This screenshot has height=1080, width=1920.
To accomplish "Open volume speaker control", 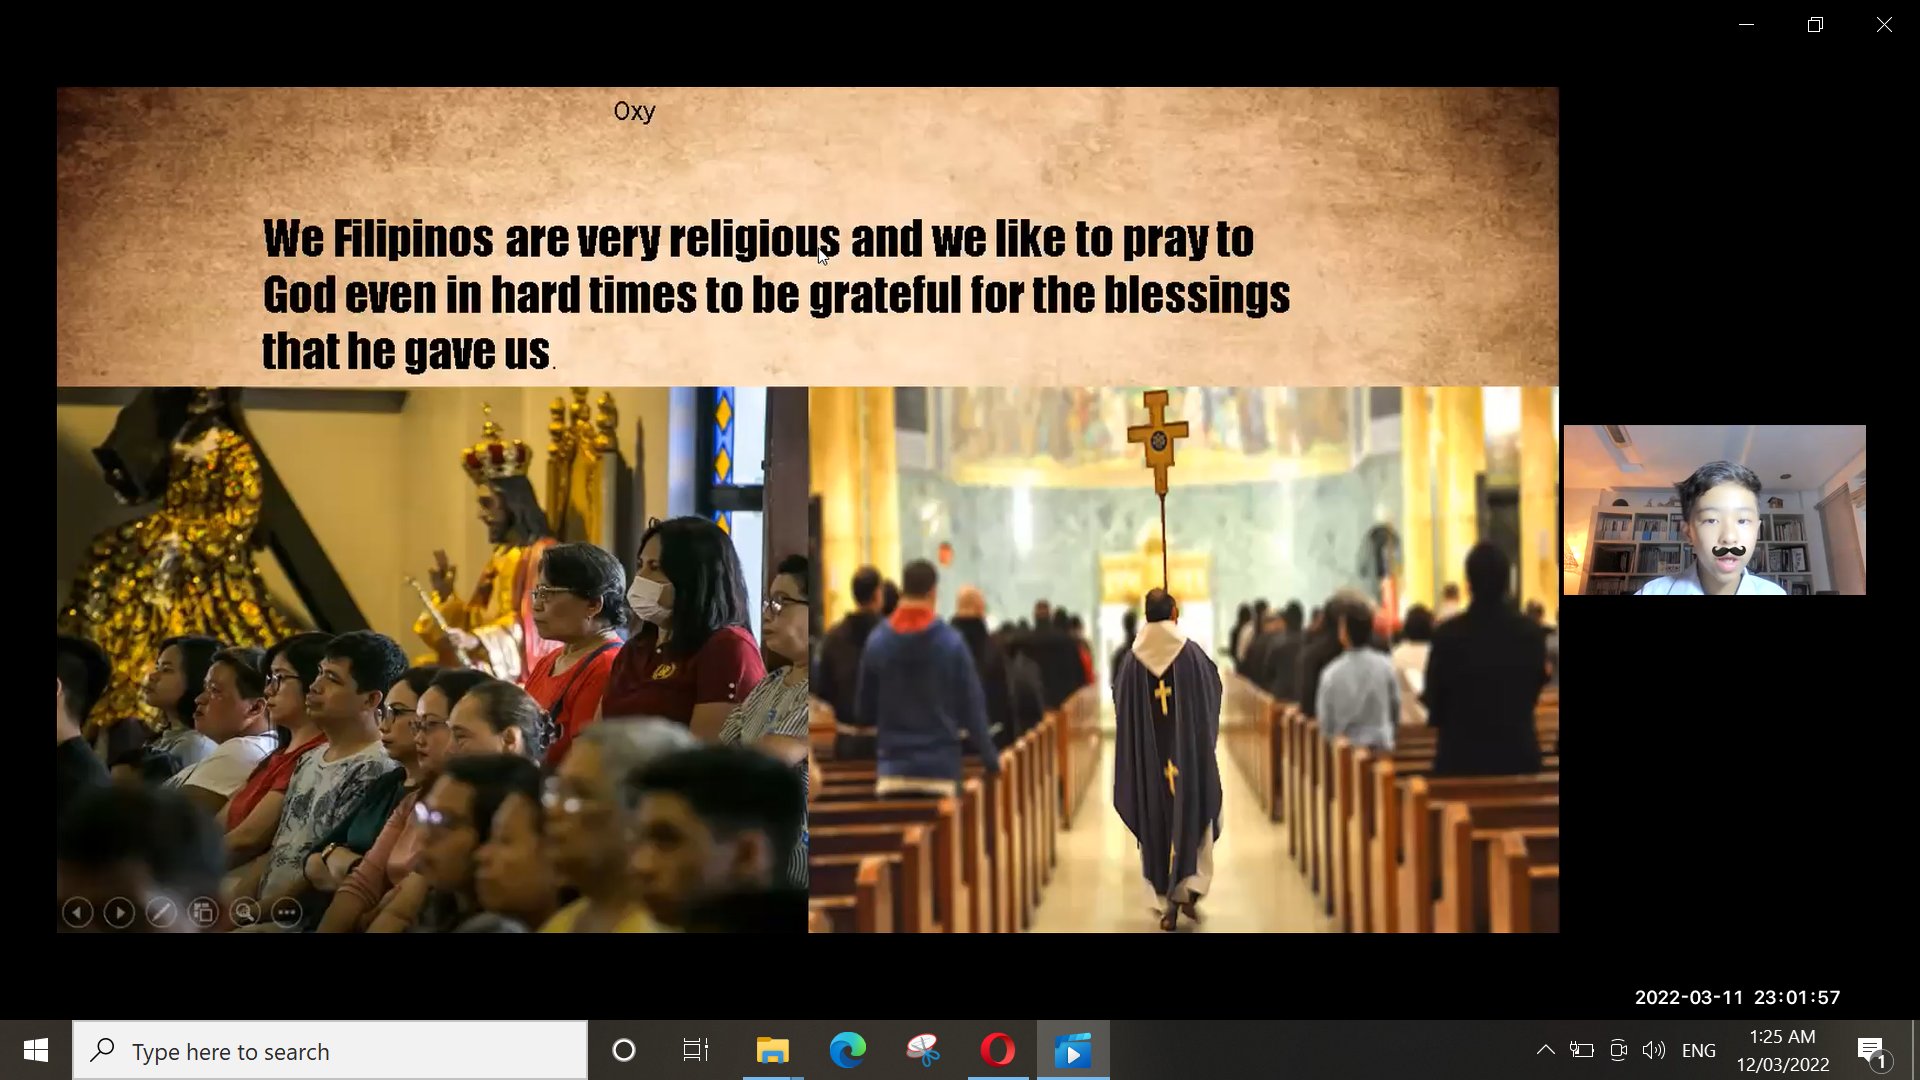I will point(1654,1050).
